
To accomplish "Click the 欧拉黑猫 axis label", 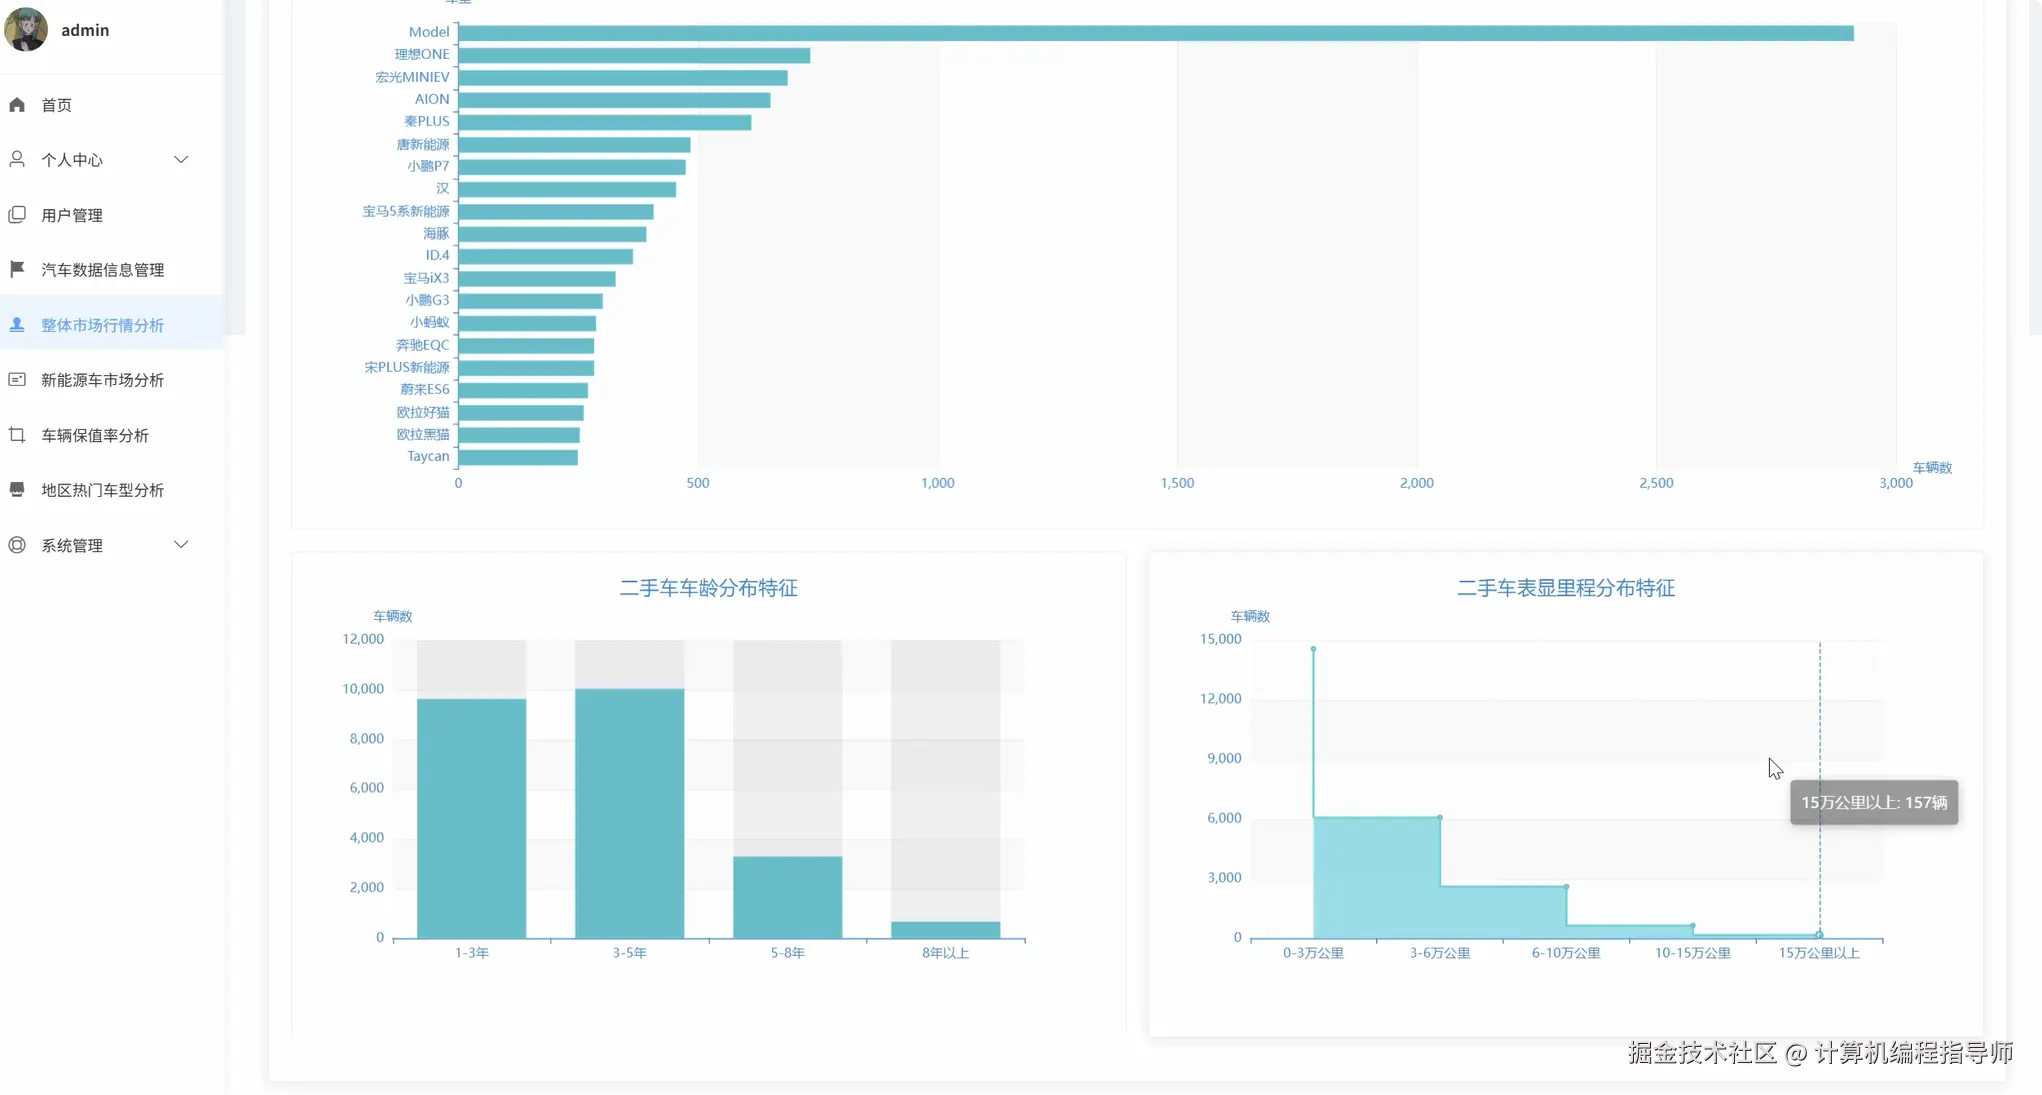I will click(x=423, y=434).
